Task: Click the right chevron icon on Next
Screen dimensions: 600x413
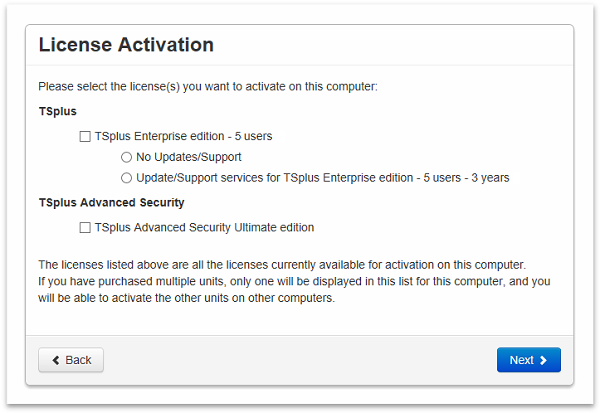Action: (x=543, y=360)
